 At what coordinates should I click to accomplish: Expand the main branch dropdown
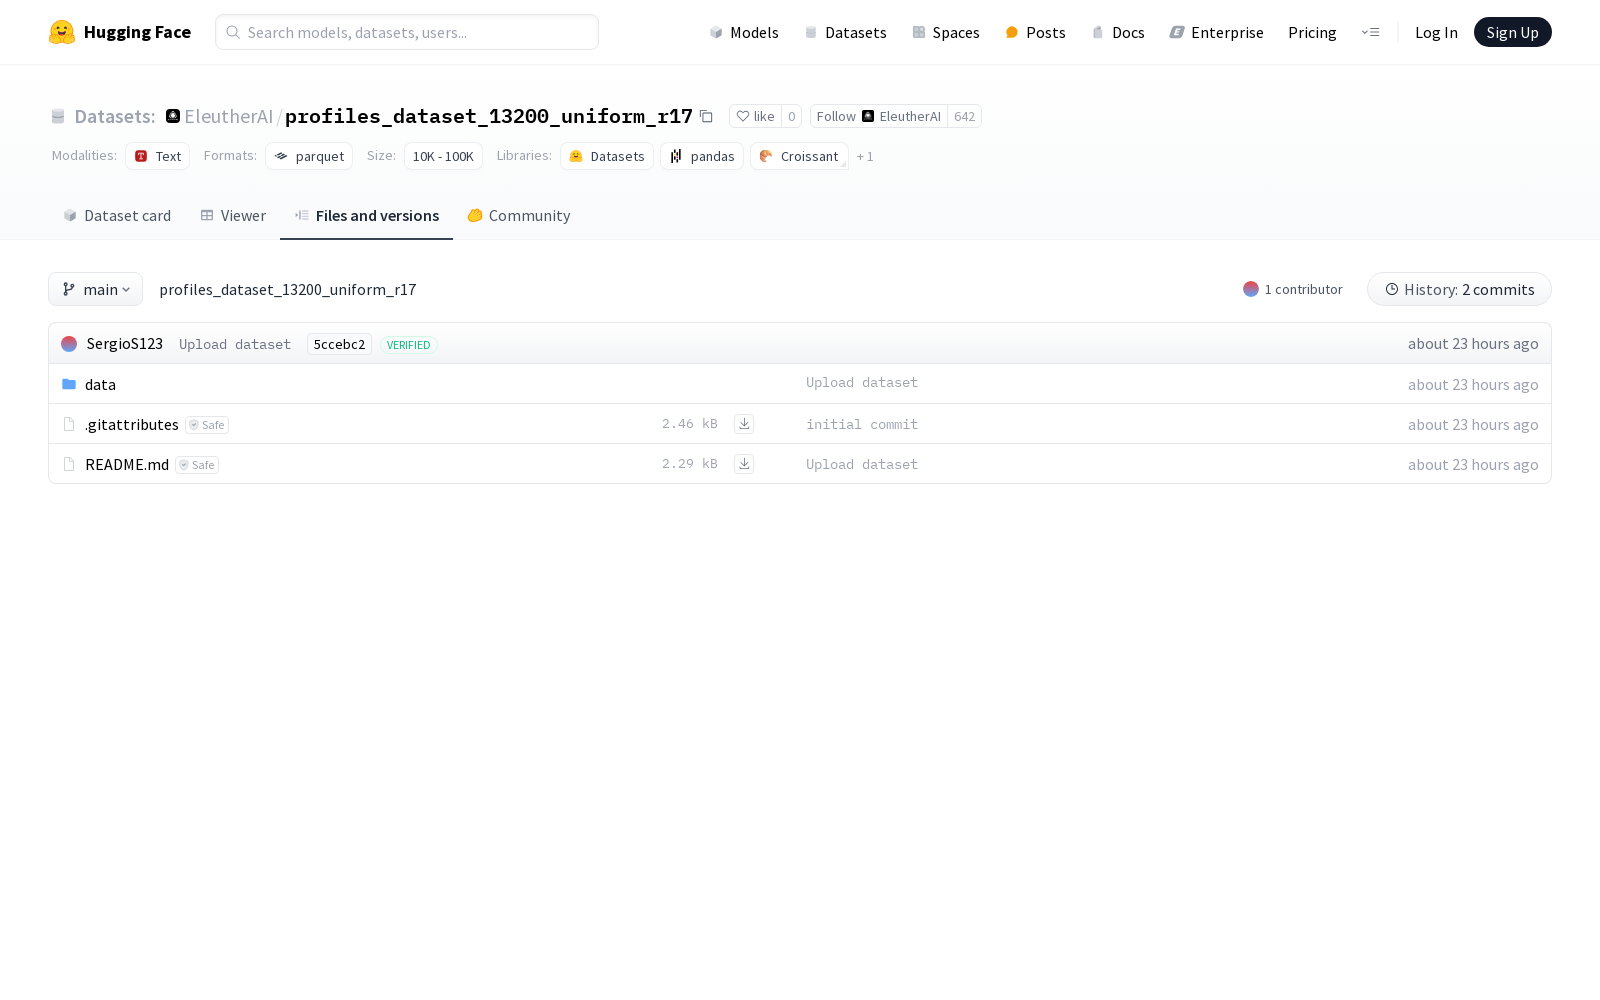[96, 289]
